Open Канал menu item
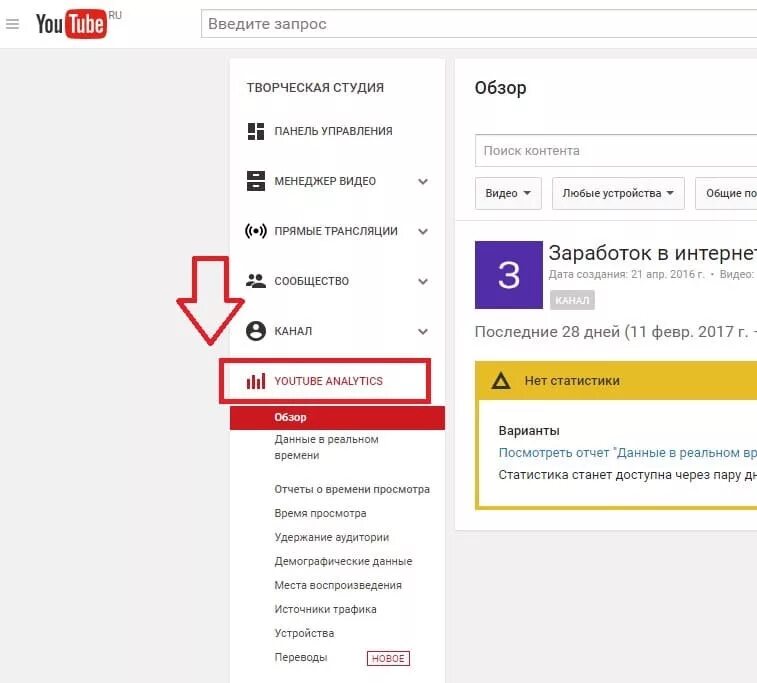This screenshot has width=757, height=683. tap(293, 331)
